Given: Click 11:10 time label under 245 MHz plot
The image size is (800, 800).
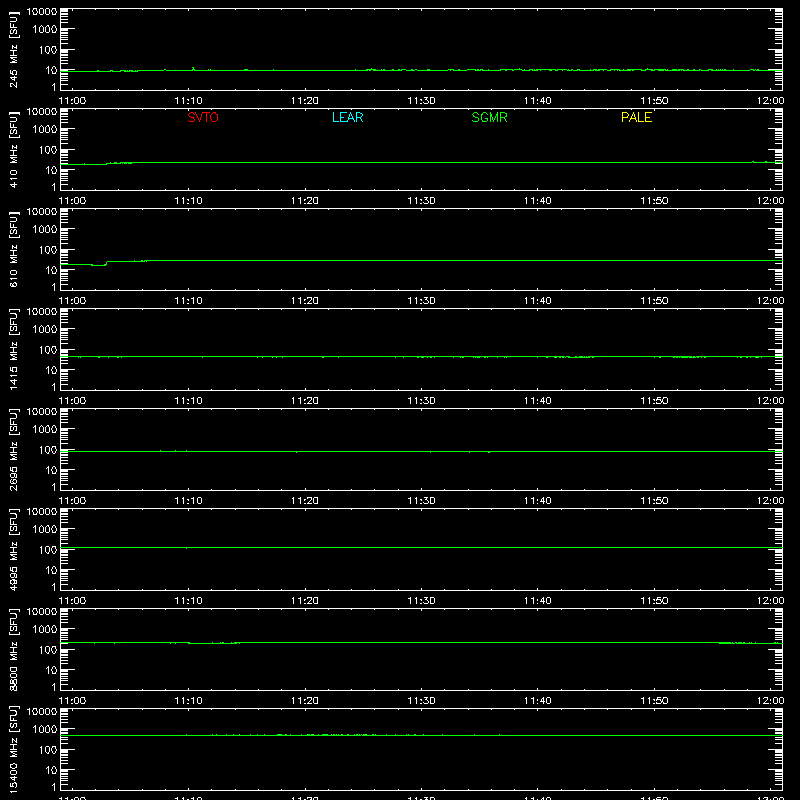Looking at the screenshot, I should coord(188,101).
